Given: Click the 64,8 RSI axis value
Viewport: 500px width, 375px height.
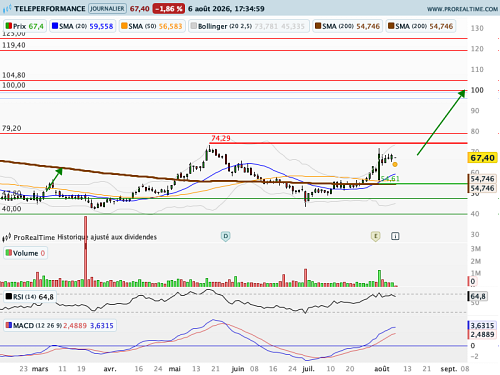Looking at the screenshot, I should click(478, 296).
